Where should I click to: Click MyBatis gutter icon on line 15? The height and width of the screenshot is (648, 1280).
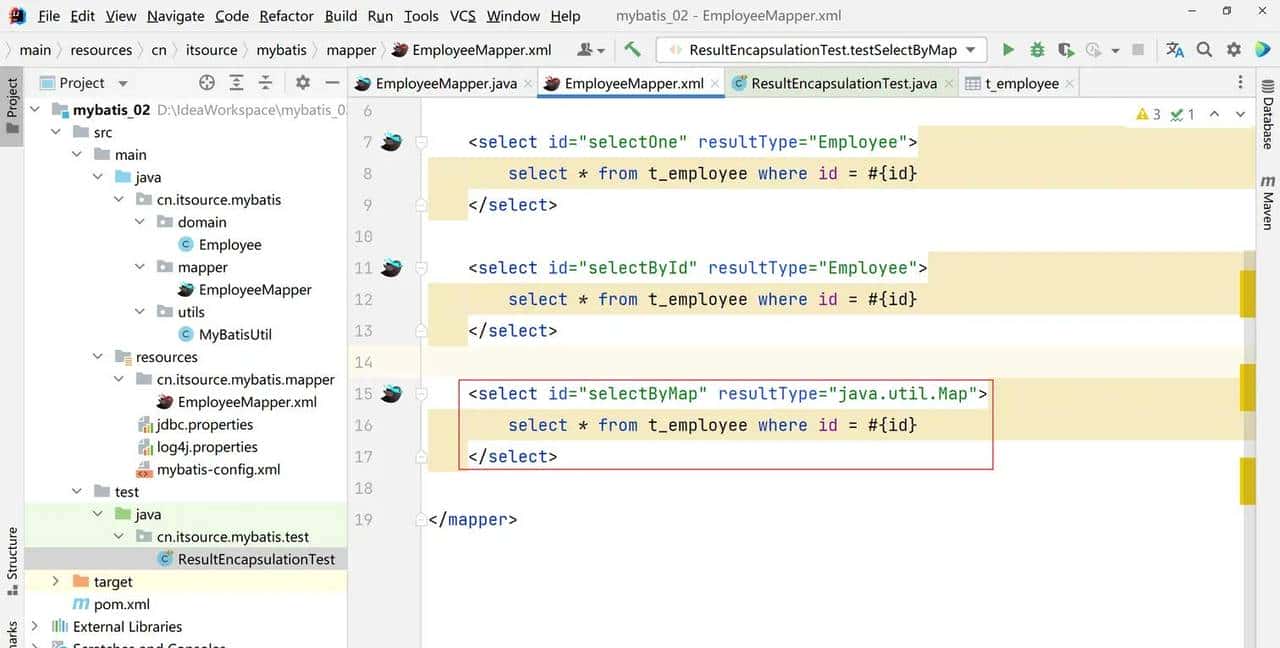click(x=391, y=394)
